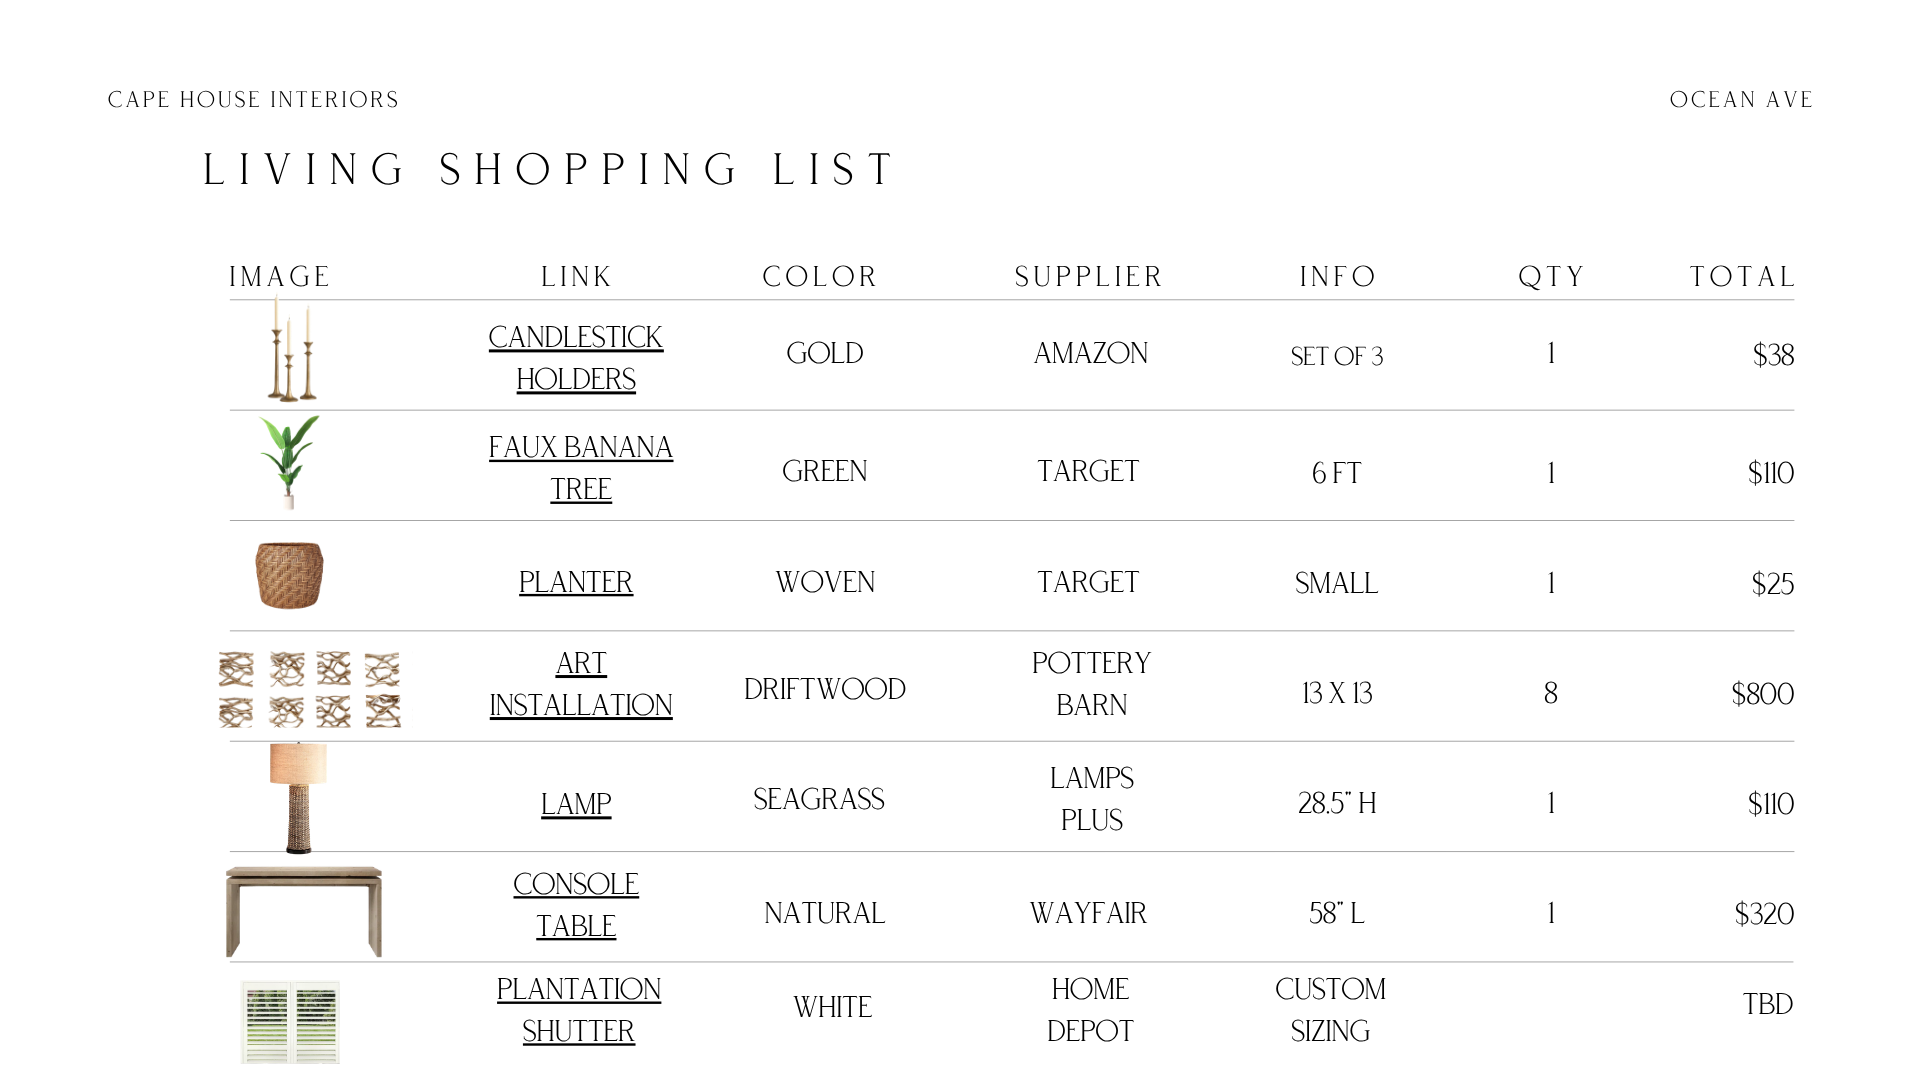1920x1080 pixels.
Task: Click the $800 total for art installation
Action: pyautogui.click(x=1762, y=694)
